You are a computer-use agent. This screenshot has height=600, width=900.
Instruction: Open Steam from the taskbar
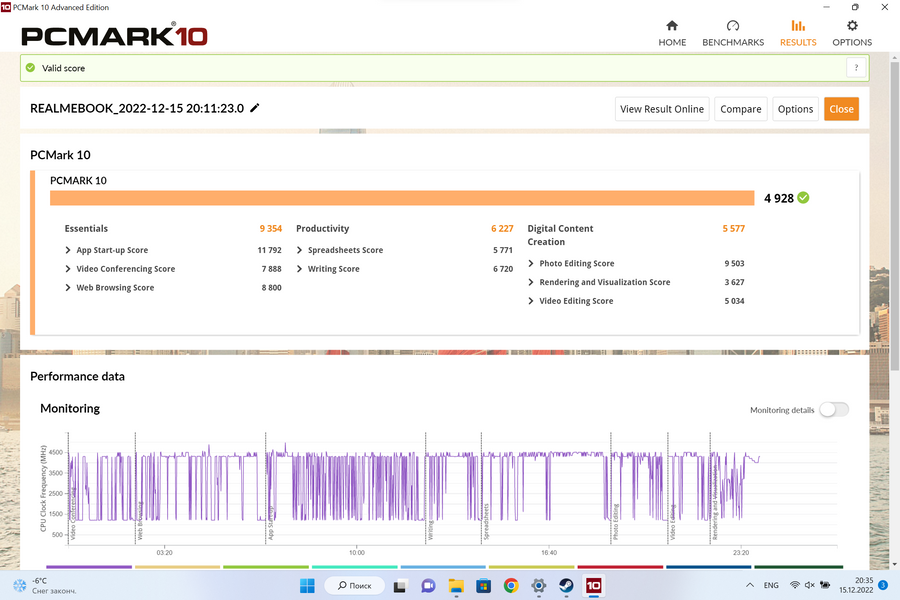566,585
